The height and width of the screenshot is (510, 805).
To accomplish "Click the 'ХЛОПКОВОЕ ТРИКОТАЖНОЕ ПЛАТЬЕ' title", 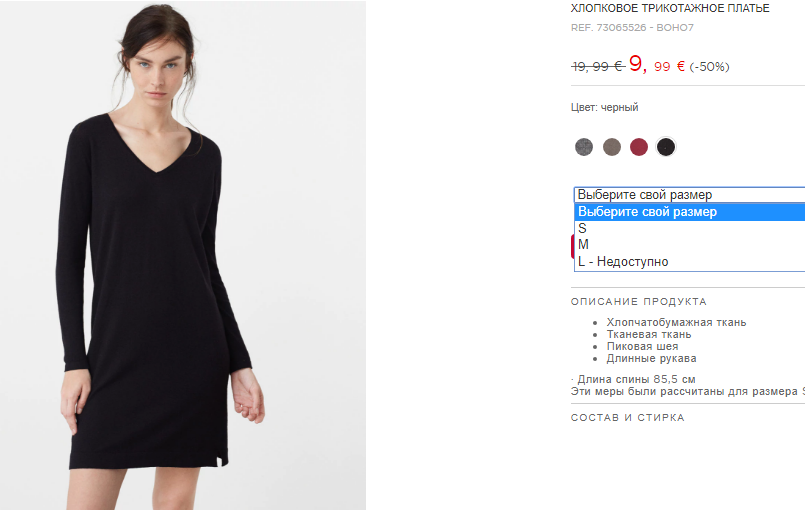I will 670,8.
